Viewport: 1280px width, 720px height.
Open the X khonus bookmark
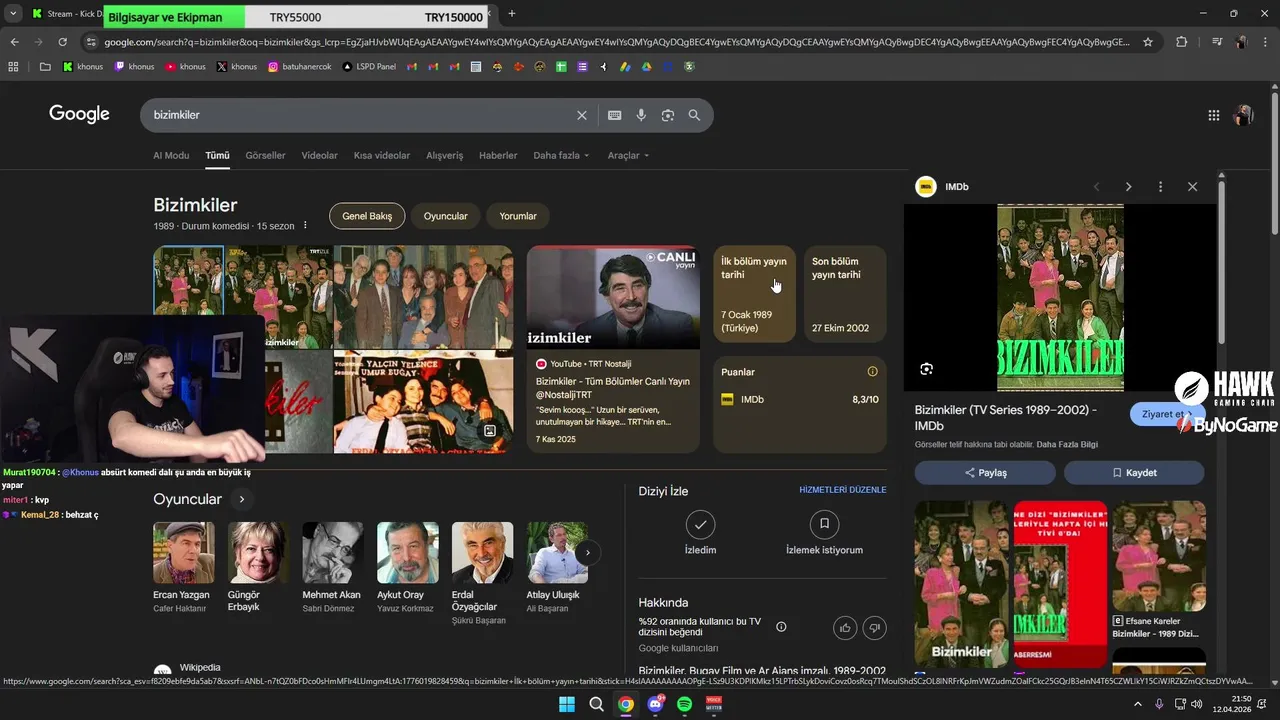(237, 67)
